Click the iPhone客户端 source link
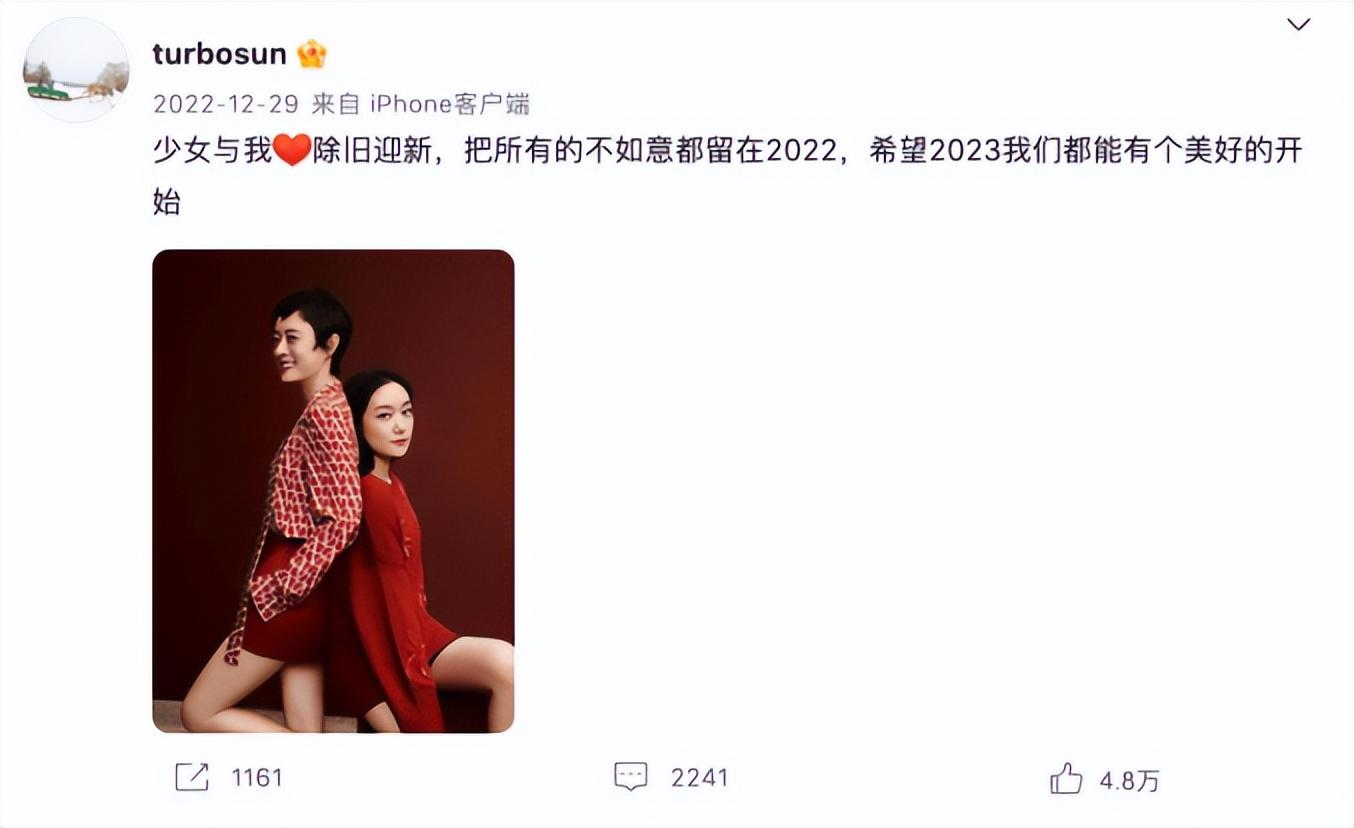This screenshot has height=828, width=1354. (x=450, y=103)
